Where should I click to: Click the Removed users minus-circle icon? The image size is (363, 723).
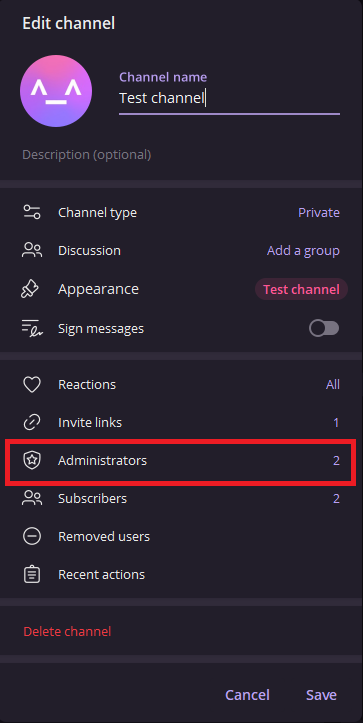[32, 537]
